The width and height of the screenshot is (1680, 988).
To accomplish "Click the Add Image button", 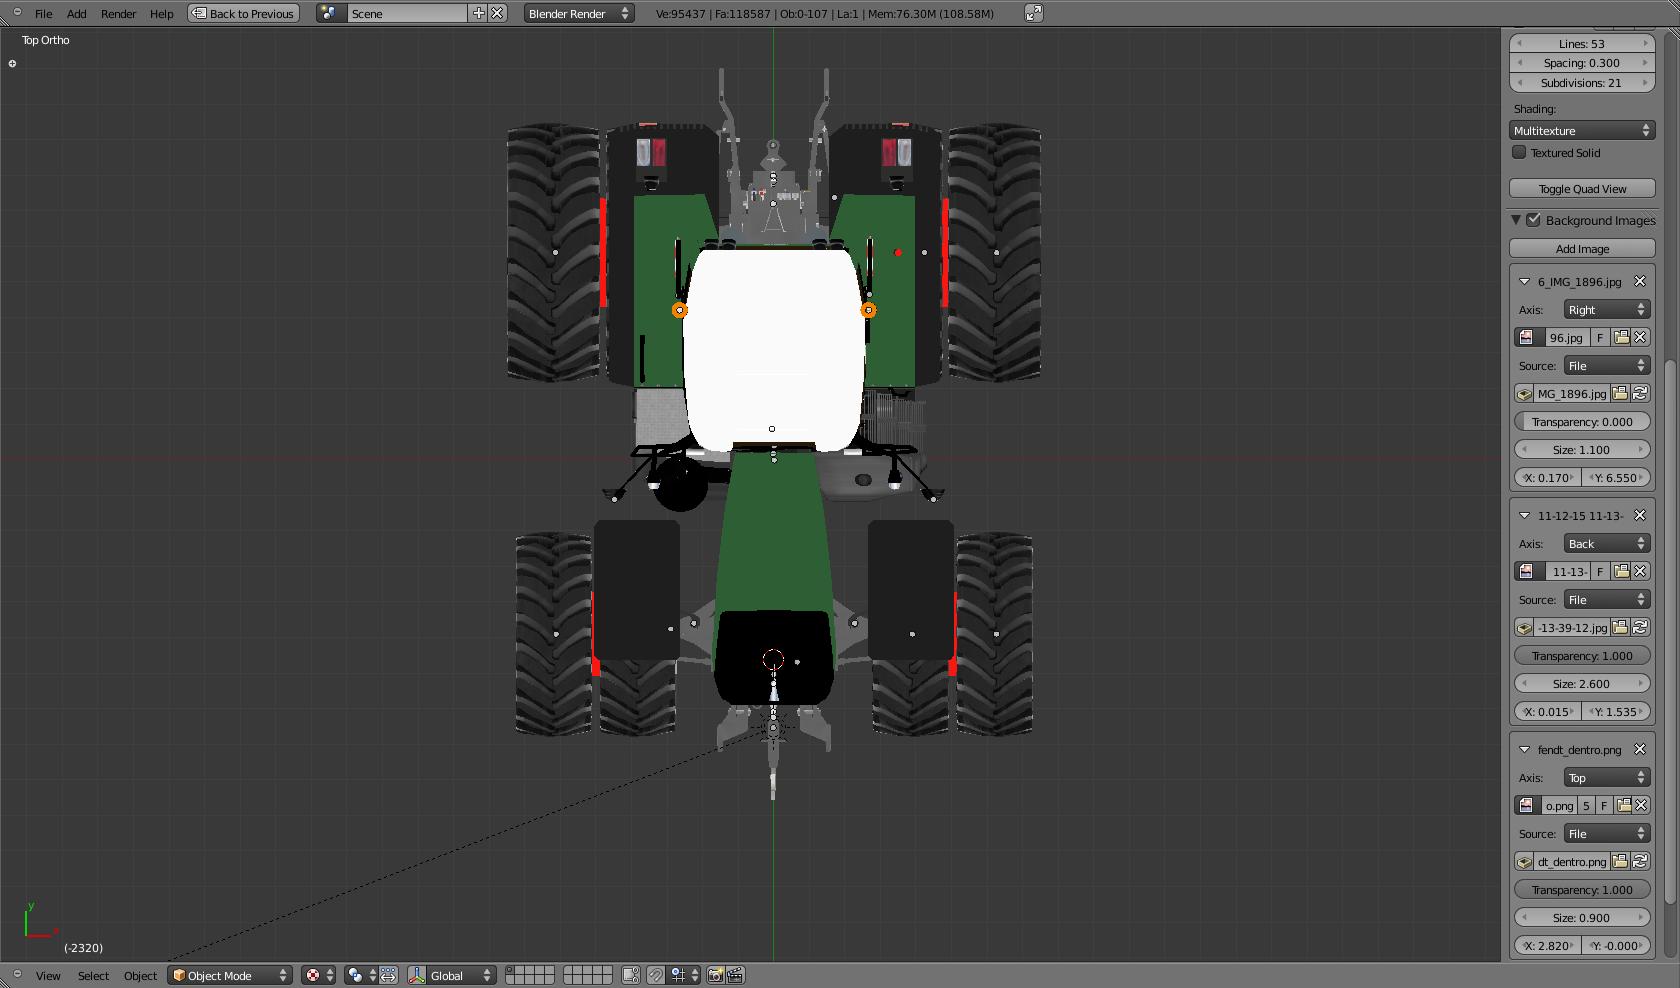I will pos(1582,249).
